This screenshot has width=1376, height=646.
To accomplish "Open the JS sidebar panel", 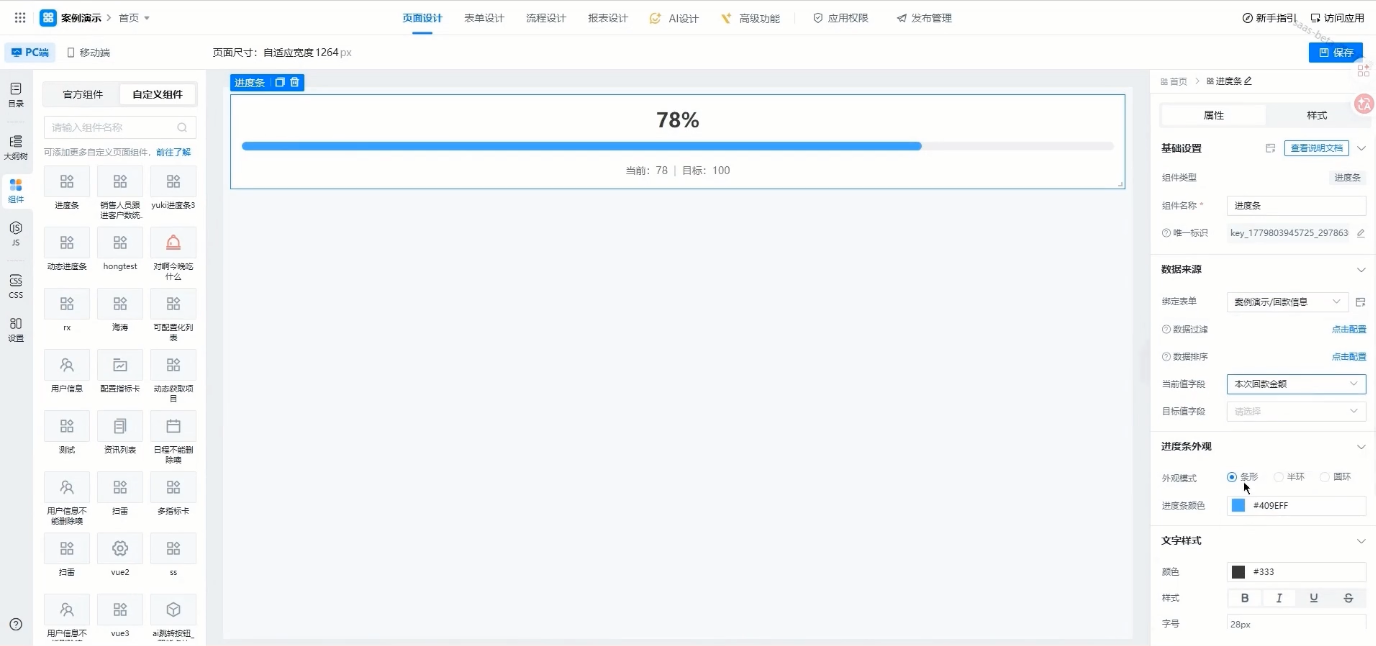I will tap(16, 233).
